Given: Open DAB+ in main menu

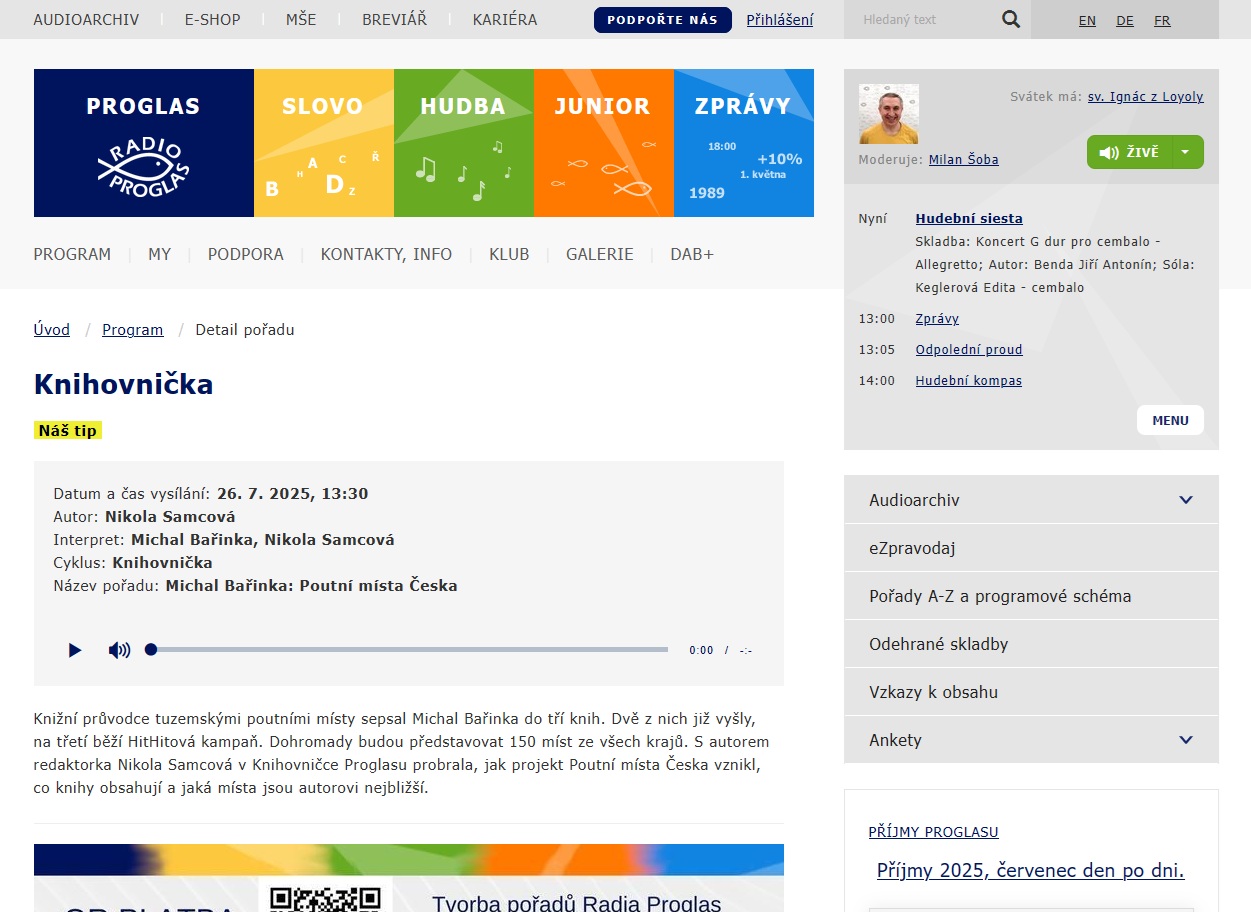Looking at the screenshot, I should pyautogui.click(x=692, y=254).
